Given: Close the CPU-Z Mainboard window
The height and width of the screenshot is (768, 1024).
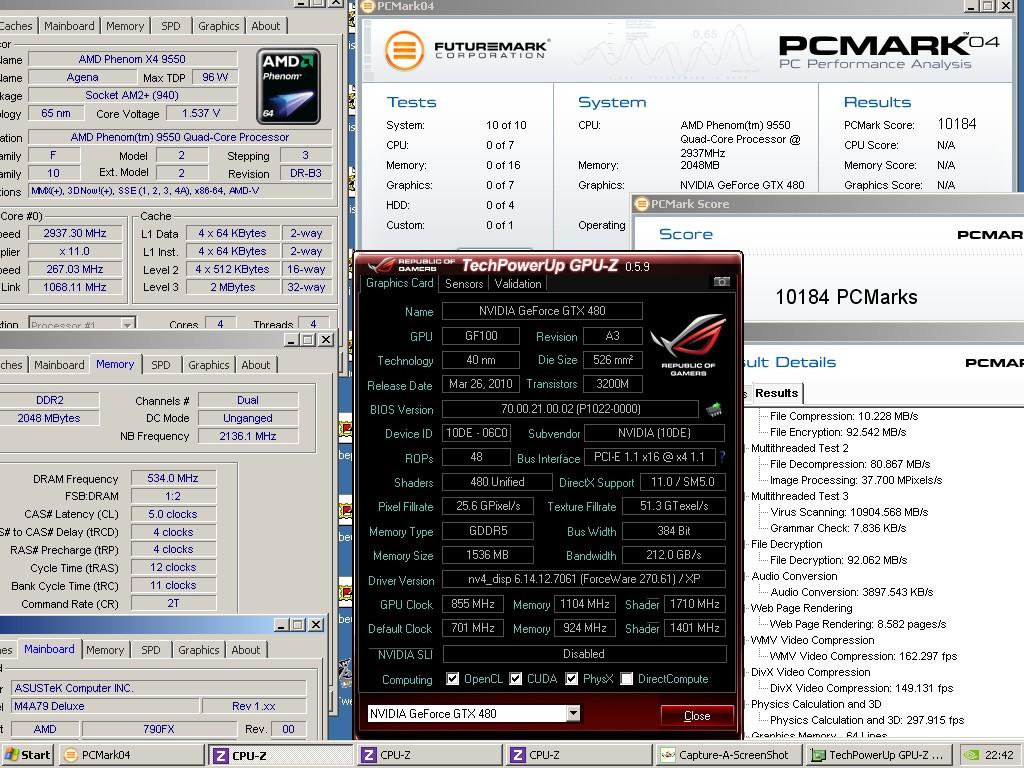Looking at the screenshot, I should pyautogui.click(x=316, y=625).
